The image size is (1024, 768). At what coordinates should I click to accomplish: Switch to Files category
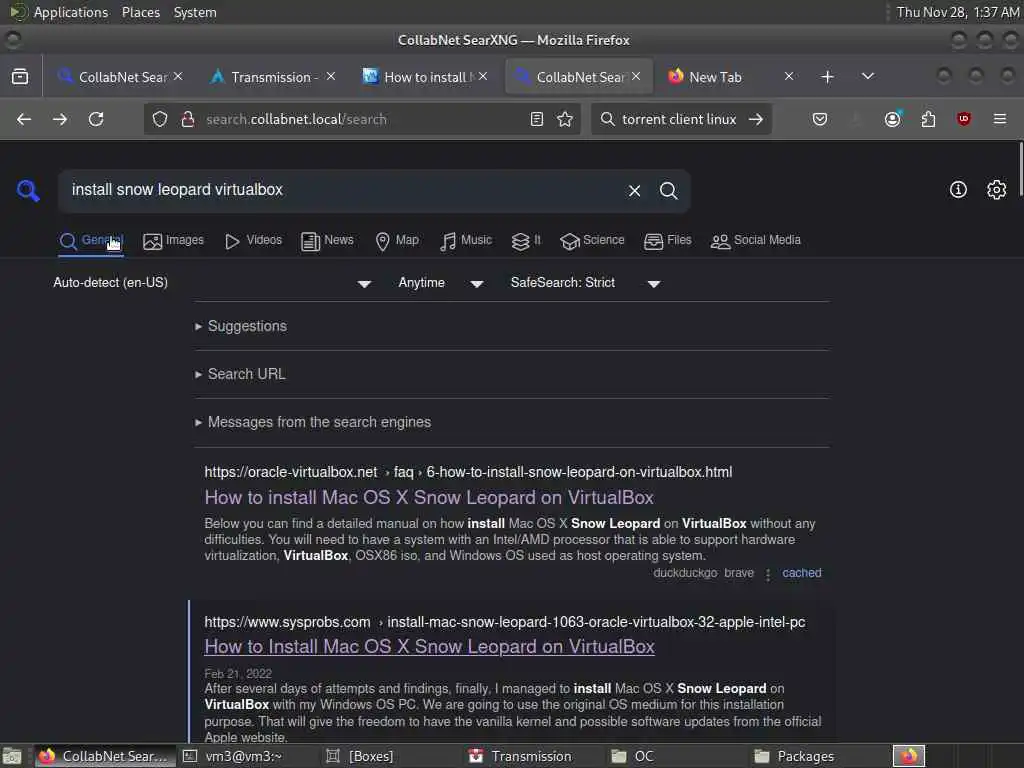click(667, 240)
